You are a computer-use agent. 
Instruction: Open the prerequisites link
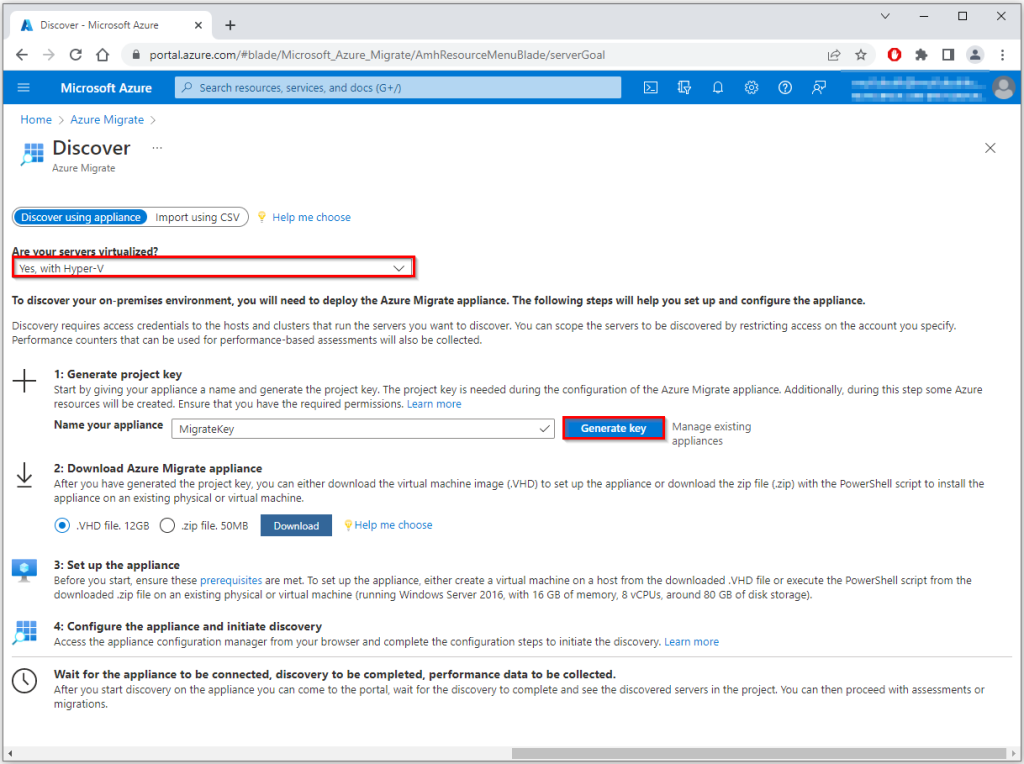tap(231, 581)
